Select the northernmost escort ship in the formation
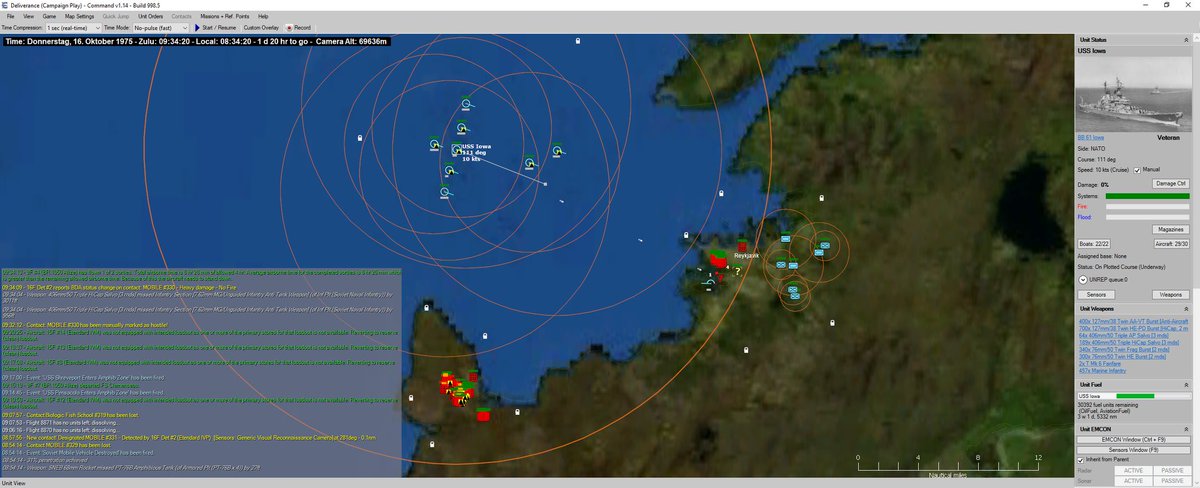 coord(468,103)
